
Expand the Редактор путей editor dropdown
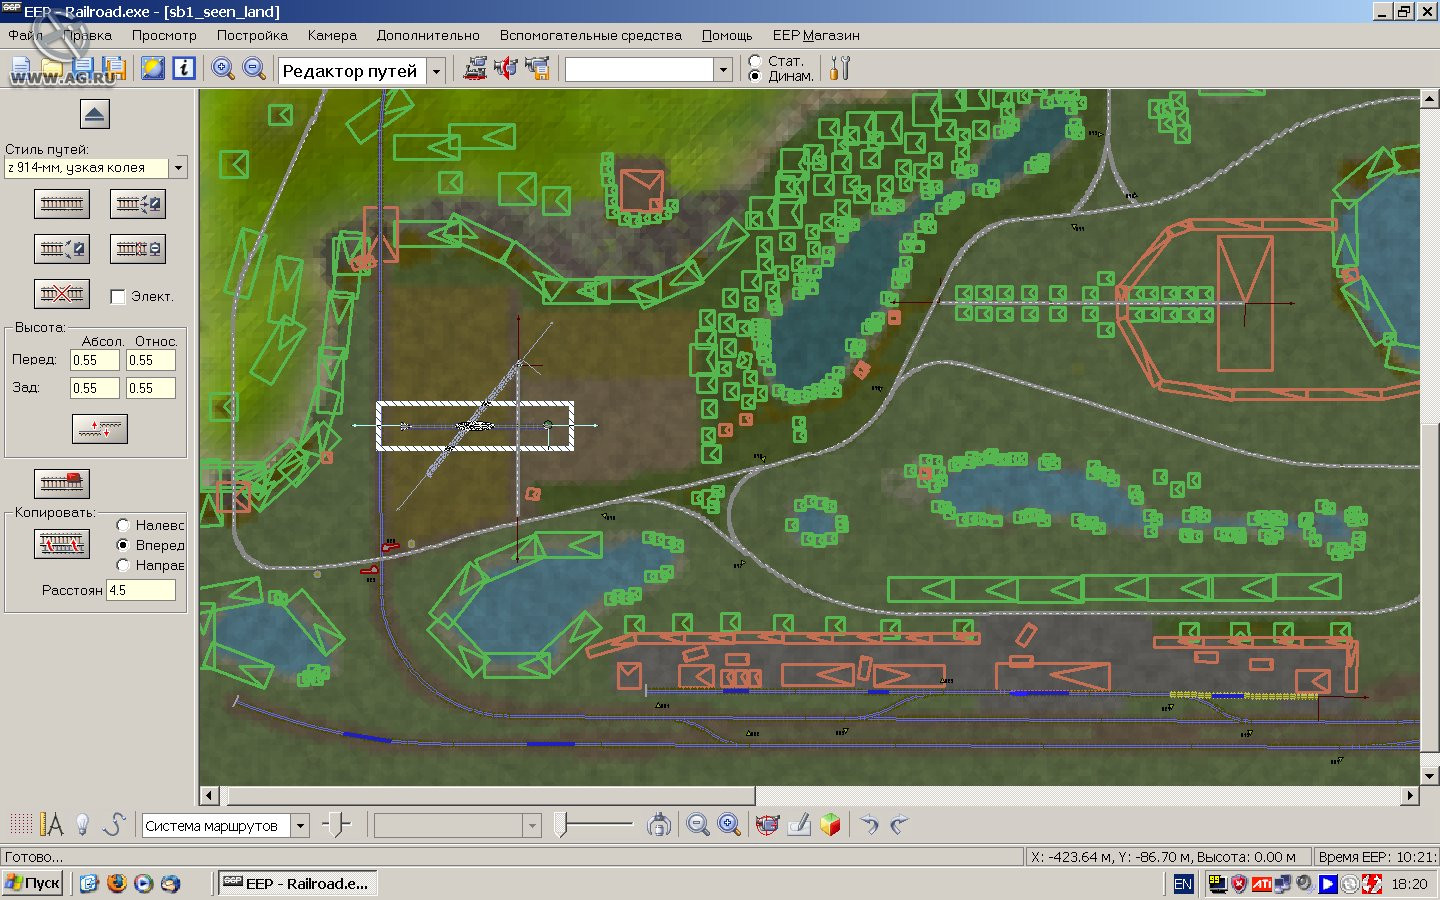(x=436, y=71)
